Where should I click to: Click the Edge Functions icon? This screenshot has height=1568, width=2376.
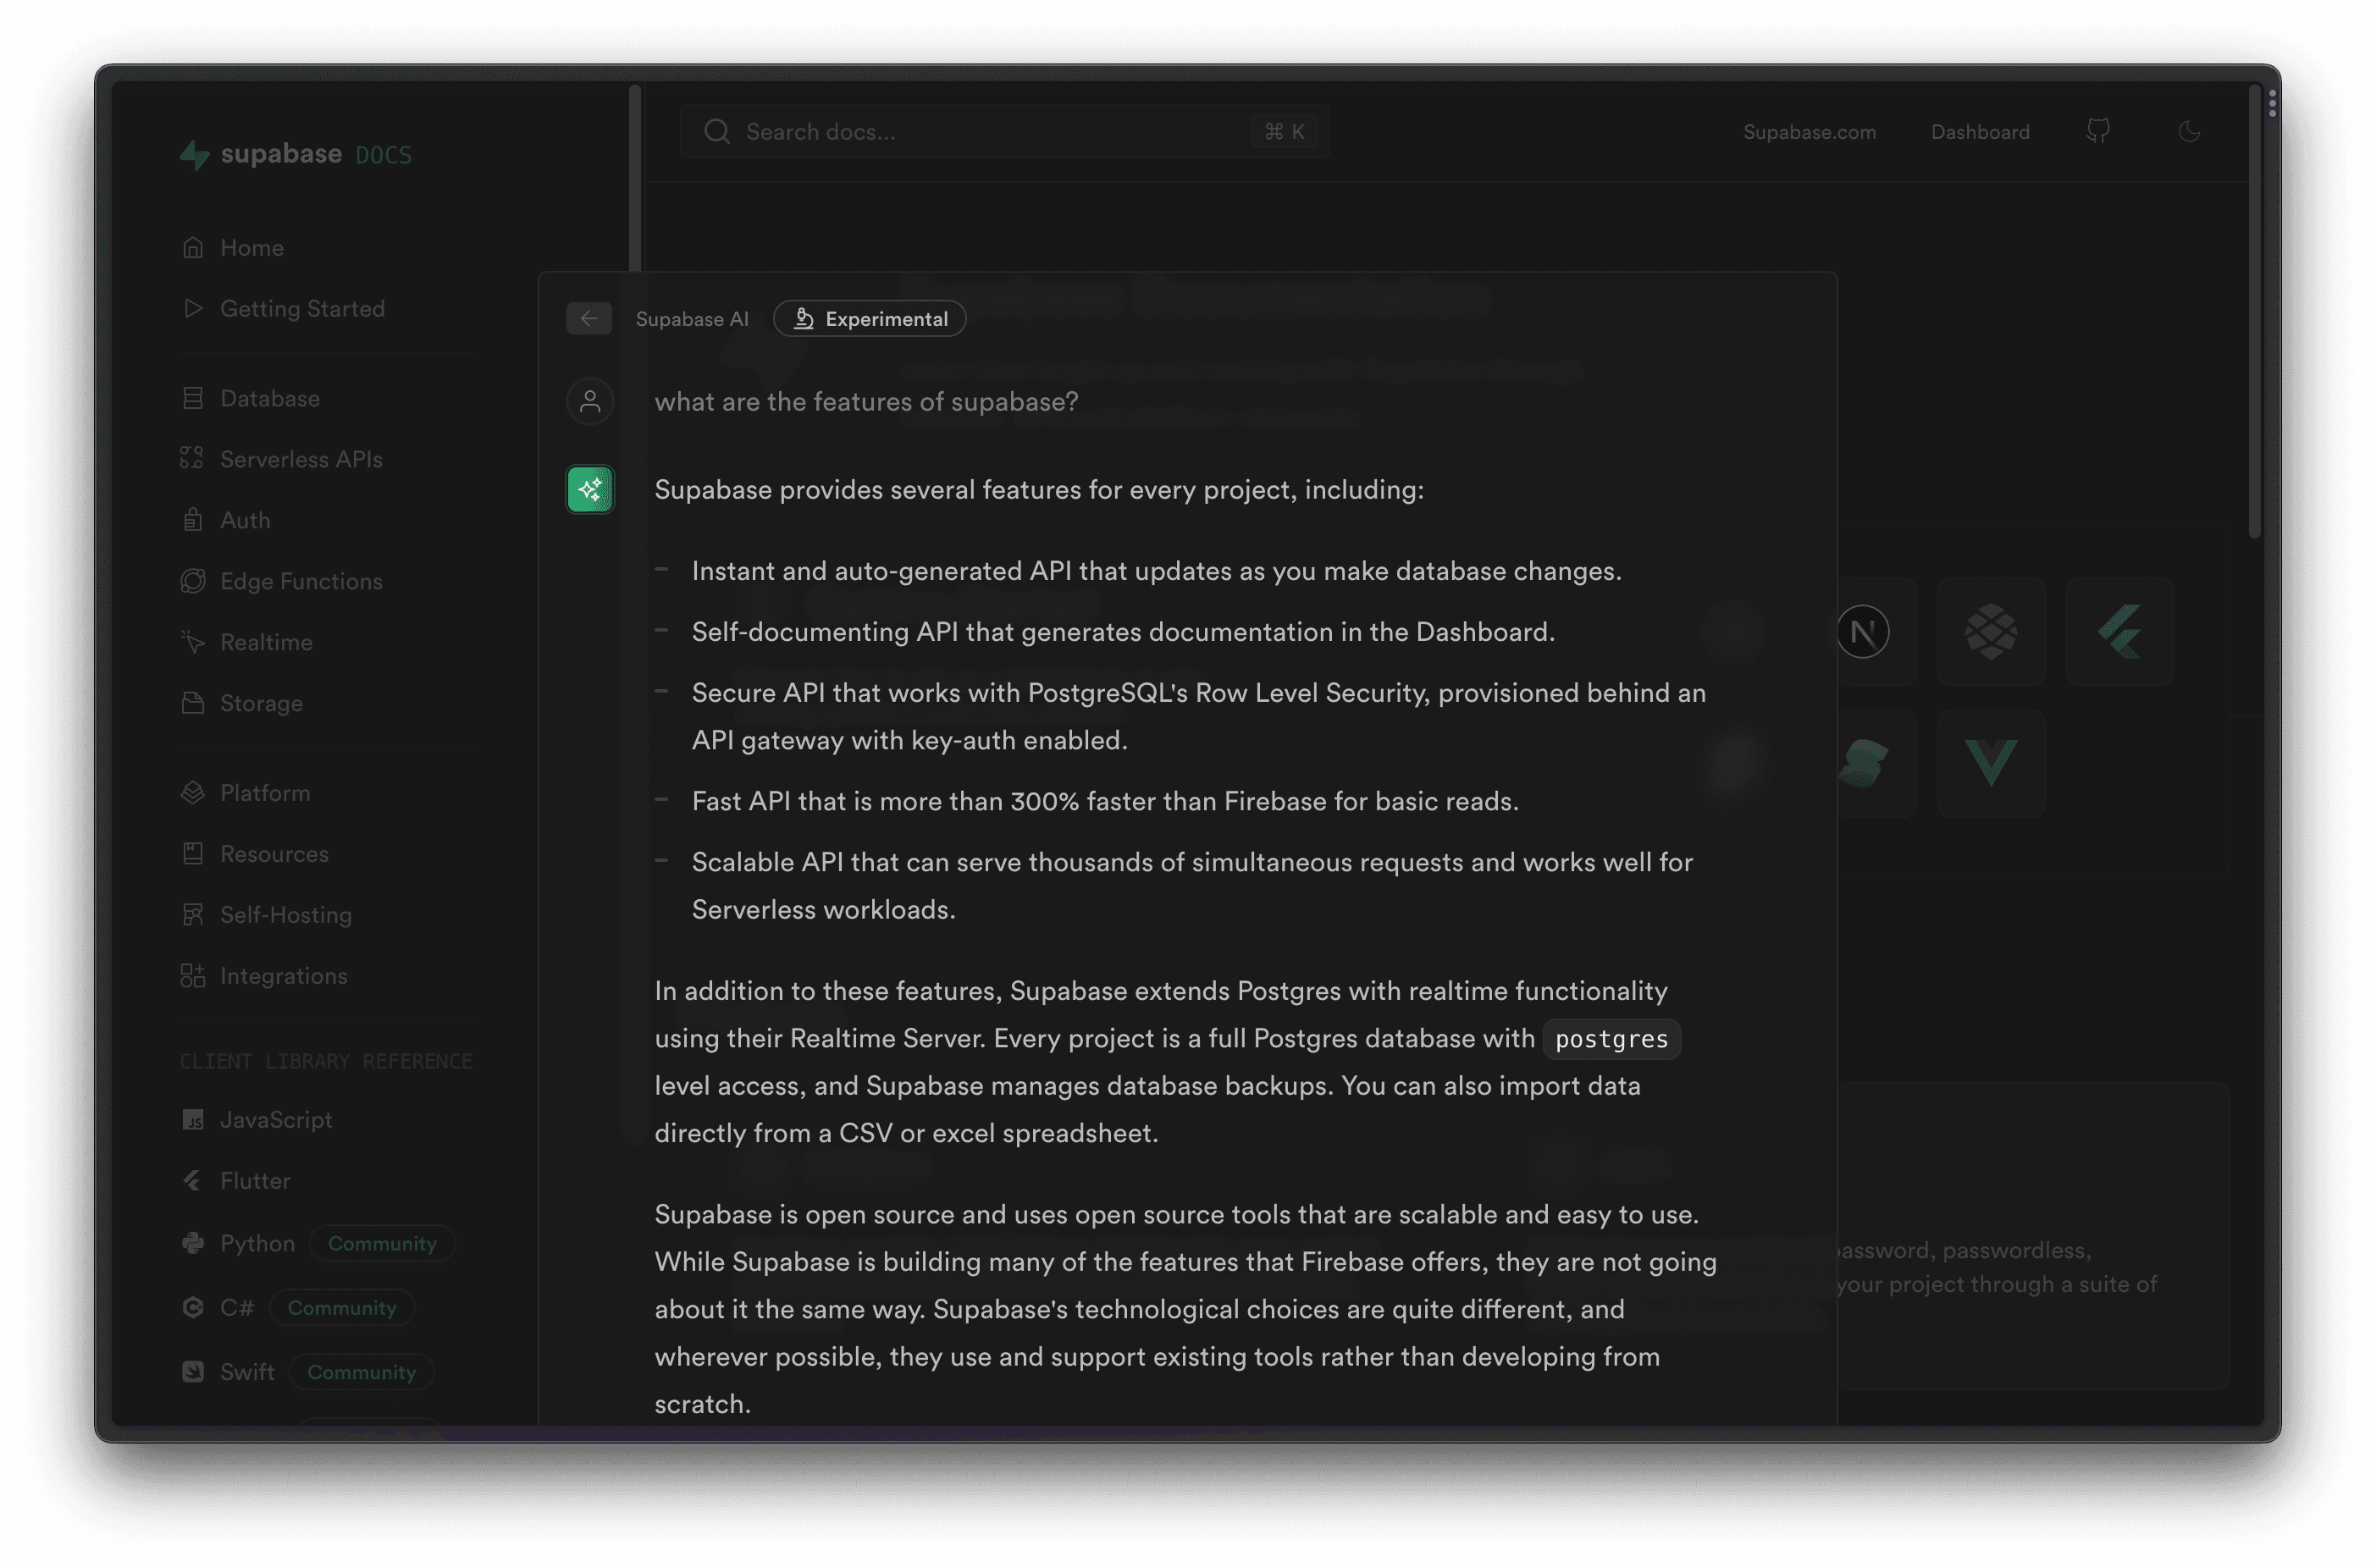point(194,580)
